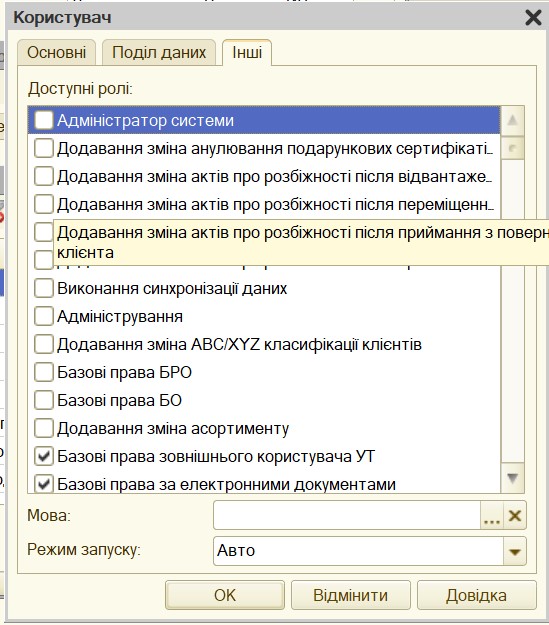Tick the Базові права БРО checkbox
The width and height of the screenshot is (549, 625).
tap(43, 372)
